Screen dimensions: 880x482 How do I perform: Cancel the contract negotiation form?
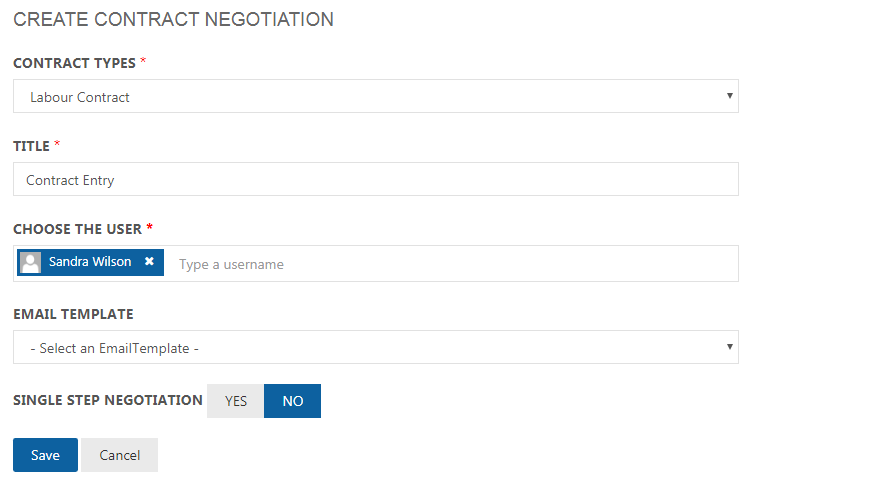[120, 455]
